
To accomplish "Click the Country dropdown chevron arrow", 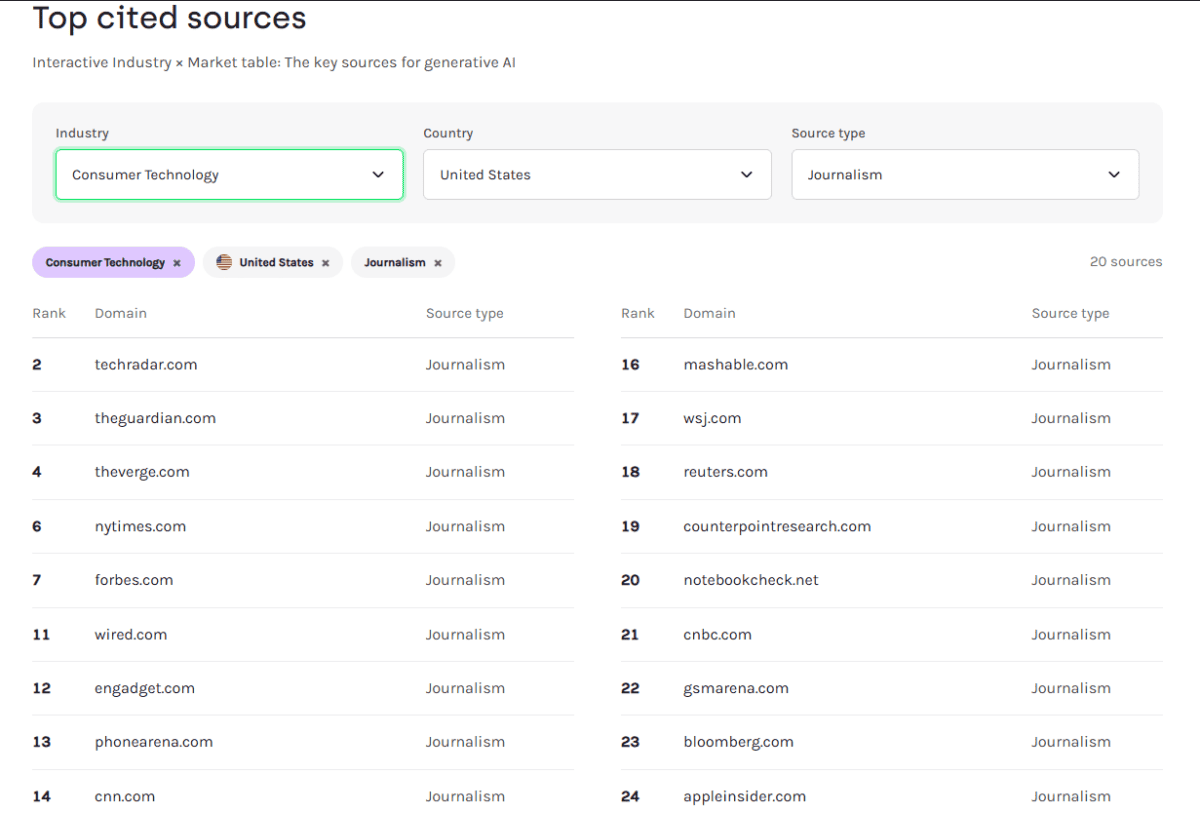I will [746, 174].
